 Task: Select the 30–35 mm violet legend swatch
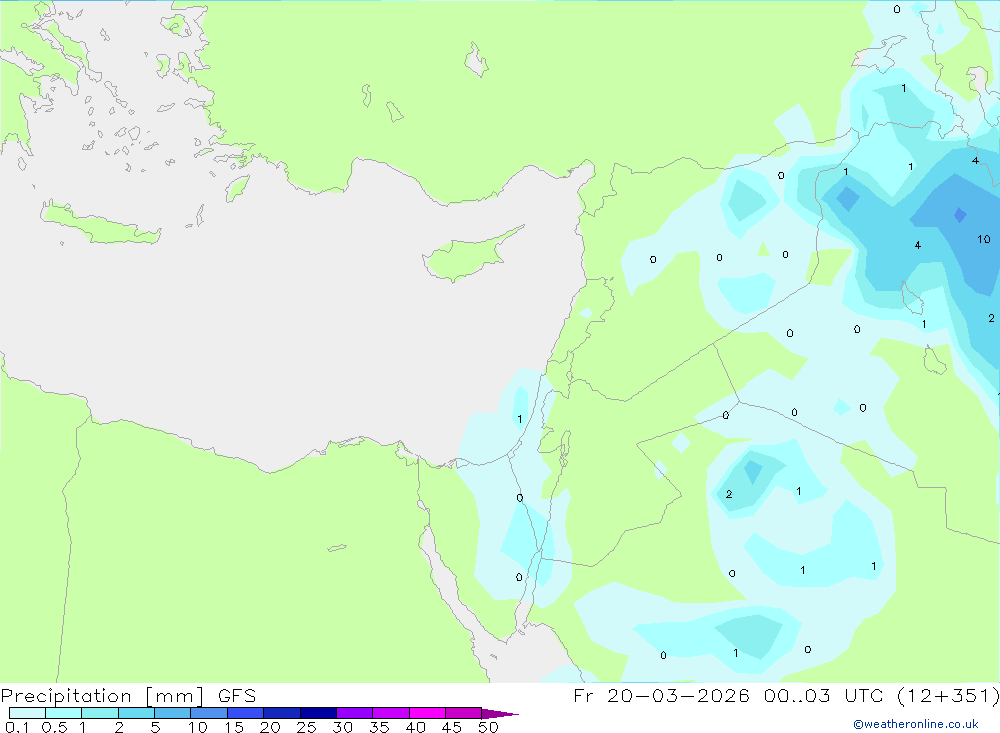(354, 713)
